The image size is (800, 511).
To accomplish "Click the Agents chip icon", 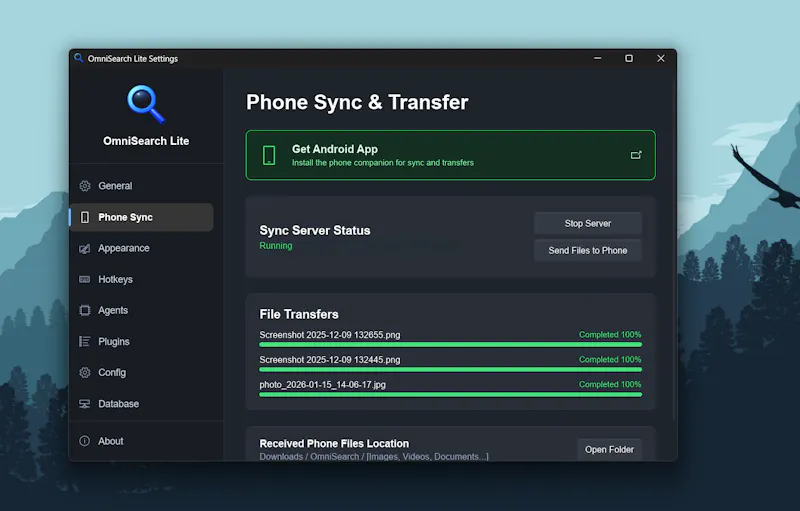I will (x=85, y=311).
